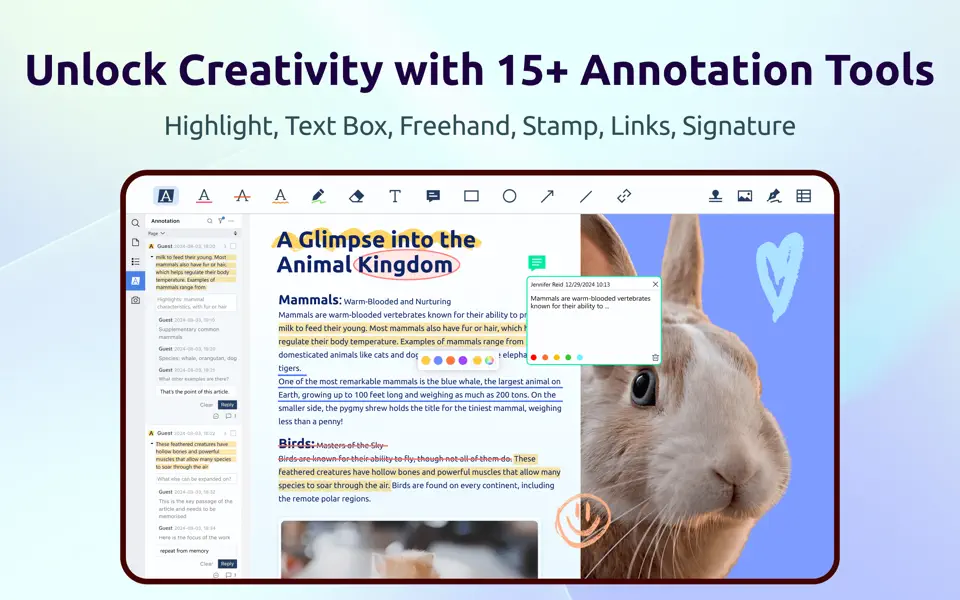
Task: Toggle expand-all arrows beside Page dropdown
Action: [236, 233]
